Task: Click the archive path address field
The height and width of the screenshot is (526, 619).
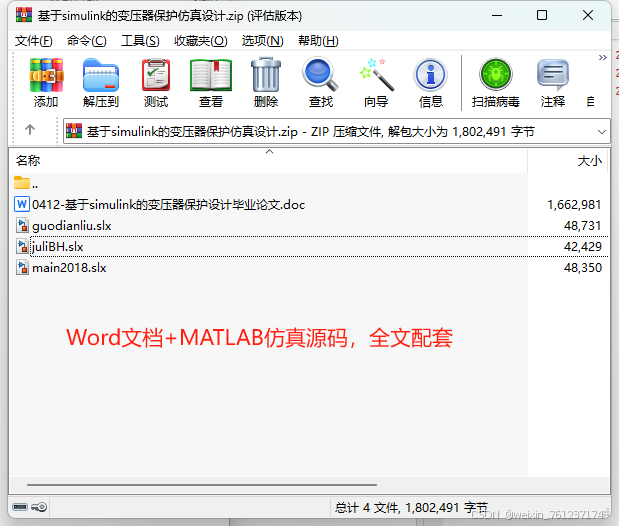Action: pyautogui.click(x=336, y=131)
